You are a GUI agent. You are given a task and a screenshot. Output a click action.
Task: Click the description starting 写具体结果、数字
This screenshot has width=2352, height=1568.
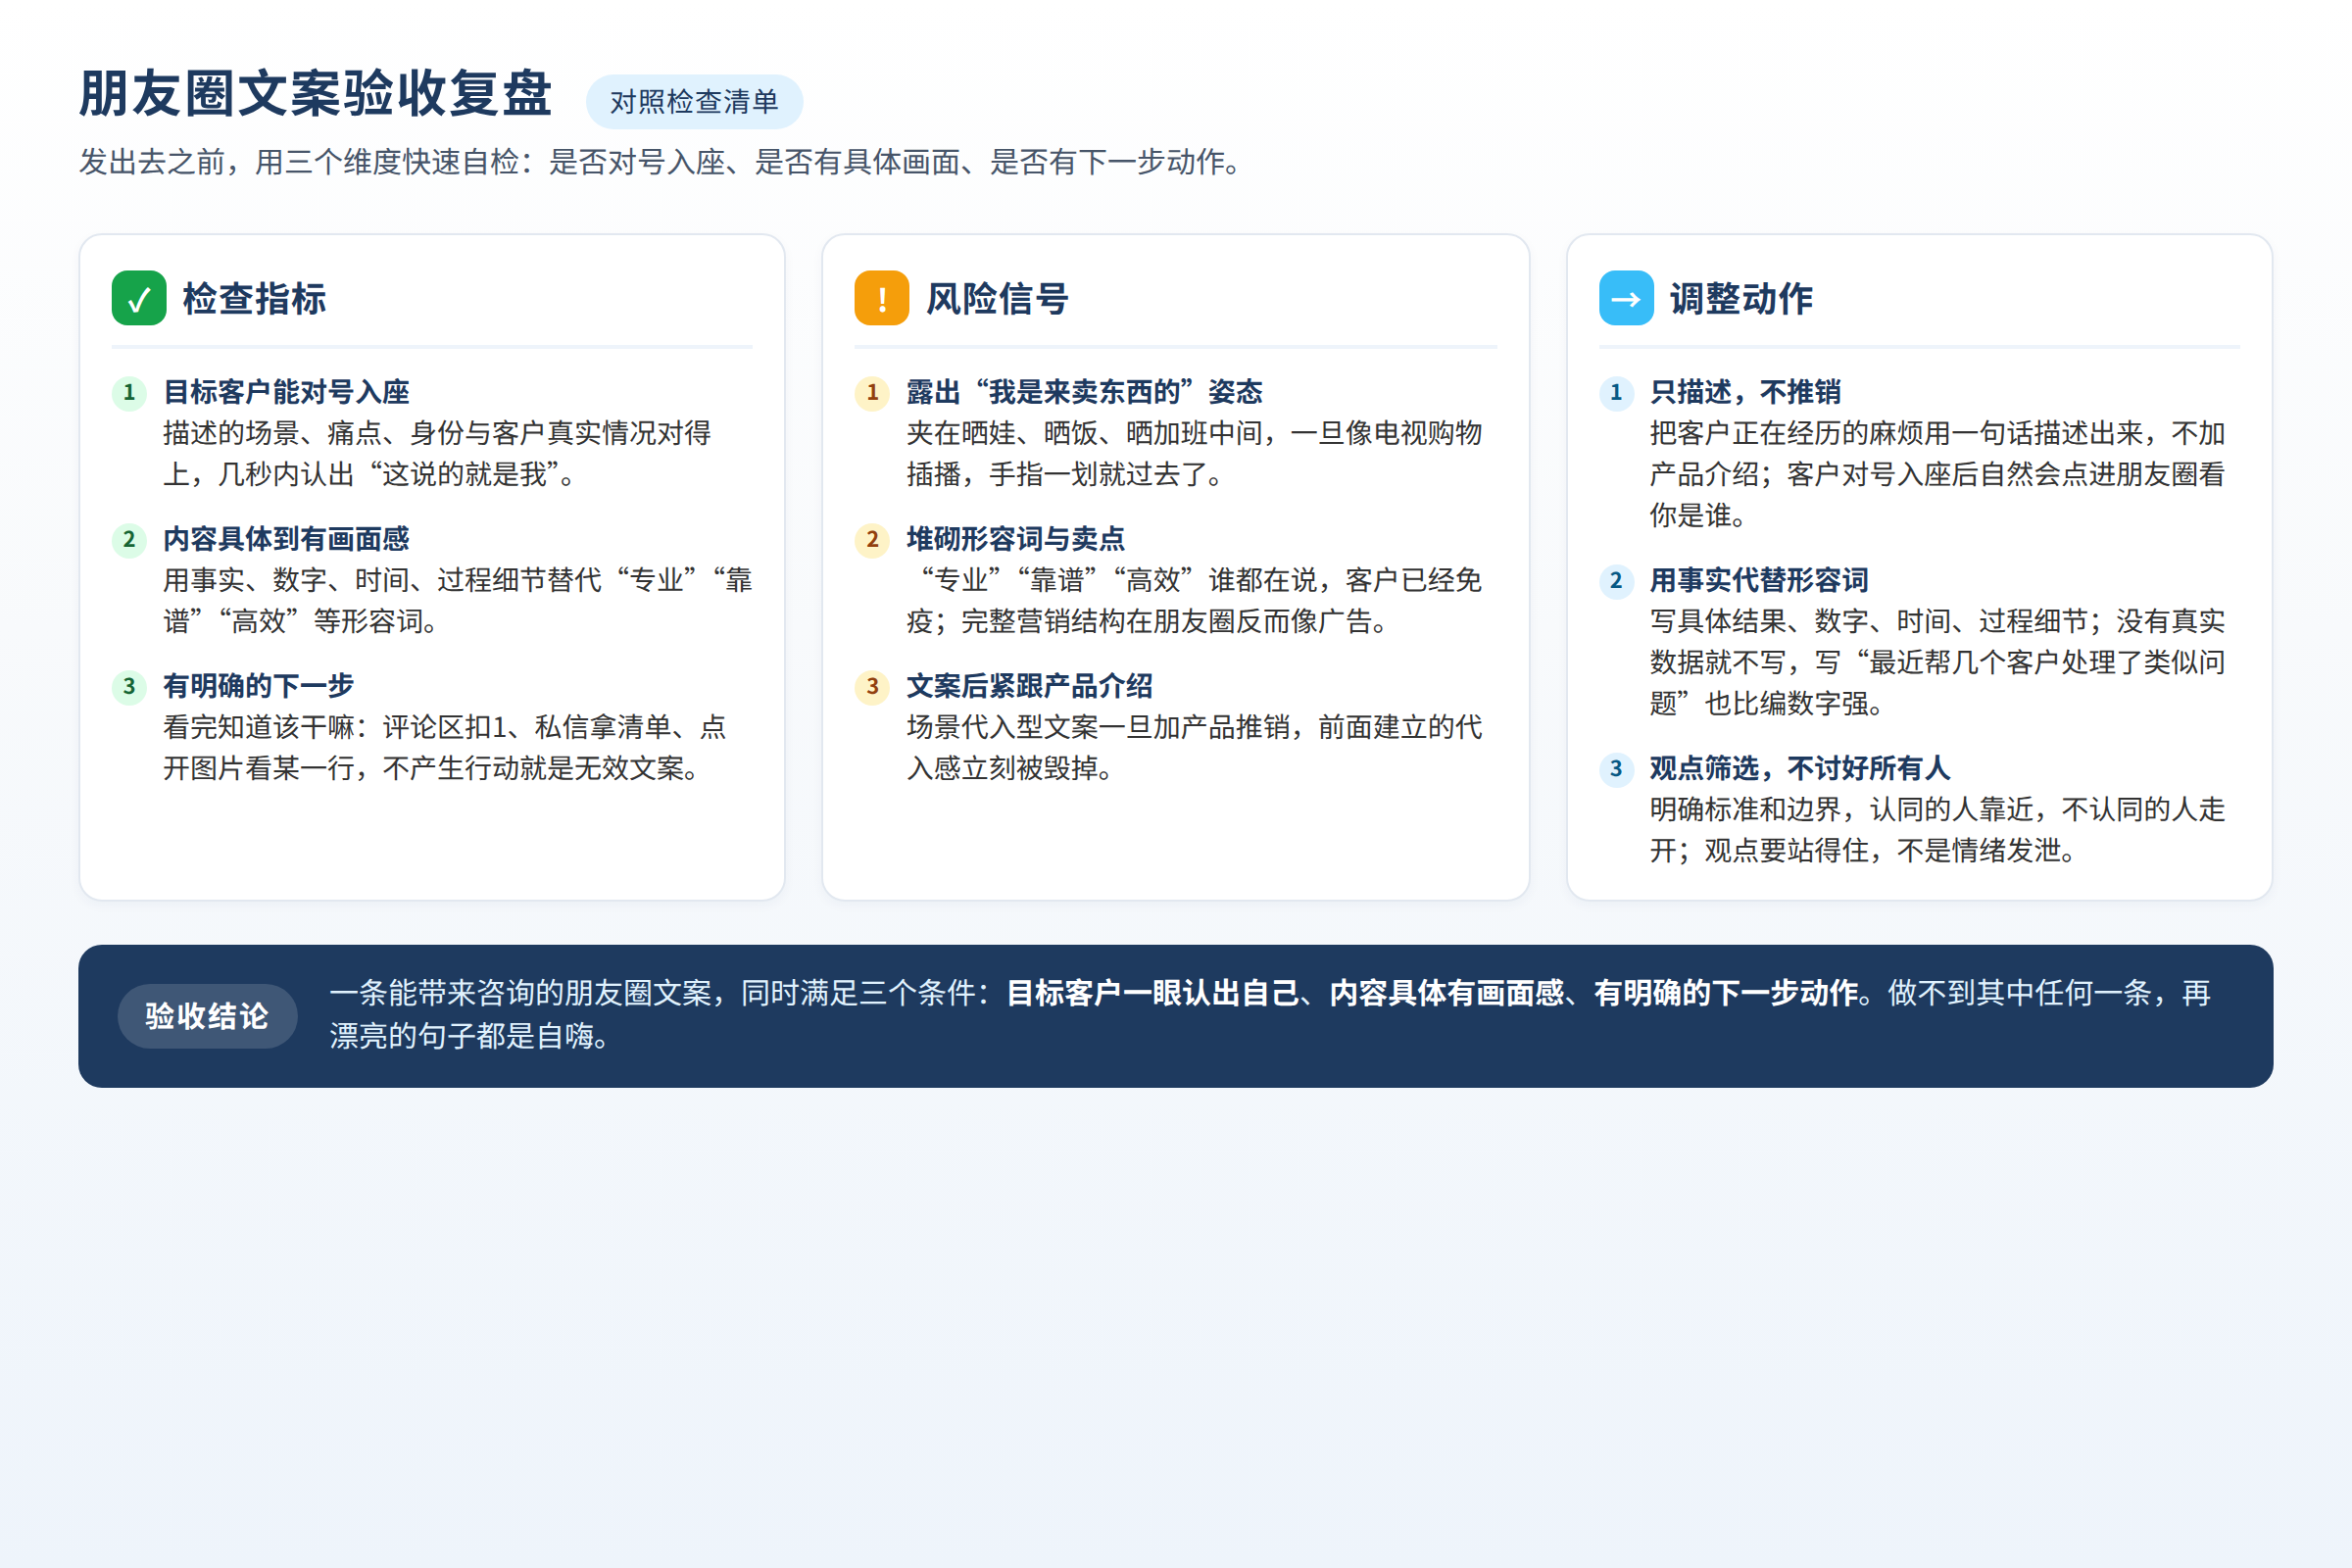(1938, 663)
